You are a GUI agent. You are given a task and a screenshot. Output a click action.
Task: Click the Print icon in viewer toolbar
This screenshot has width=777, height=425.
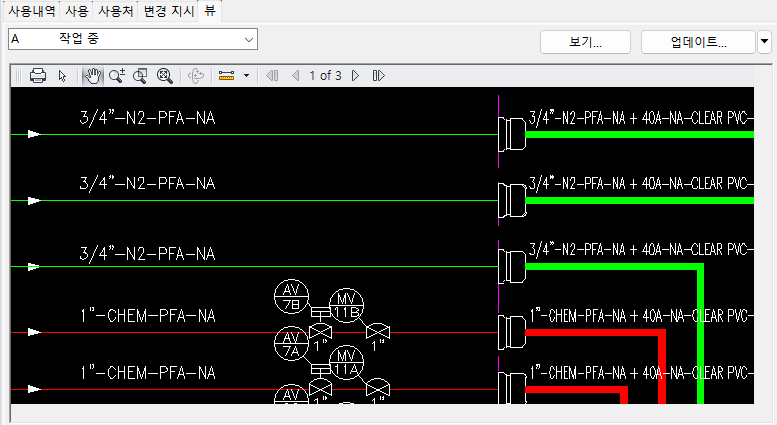point(38,76)
